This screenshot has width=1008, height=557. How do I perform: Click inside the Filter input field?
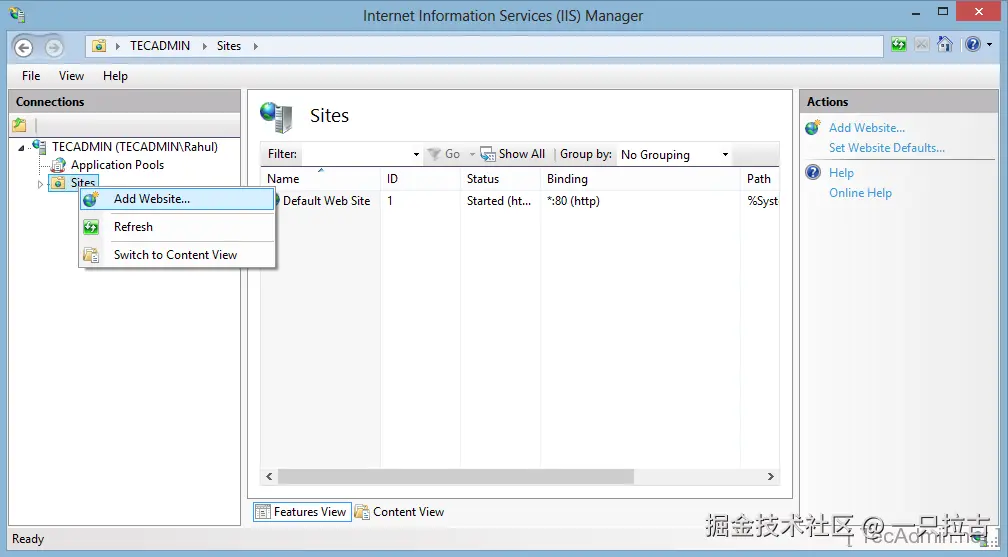pos(356,154)
